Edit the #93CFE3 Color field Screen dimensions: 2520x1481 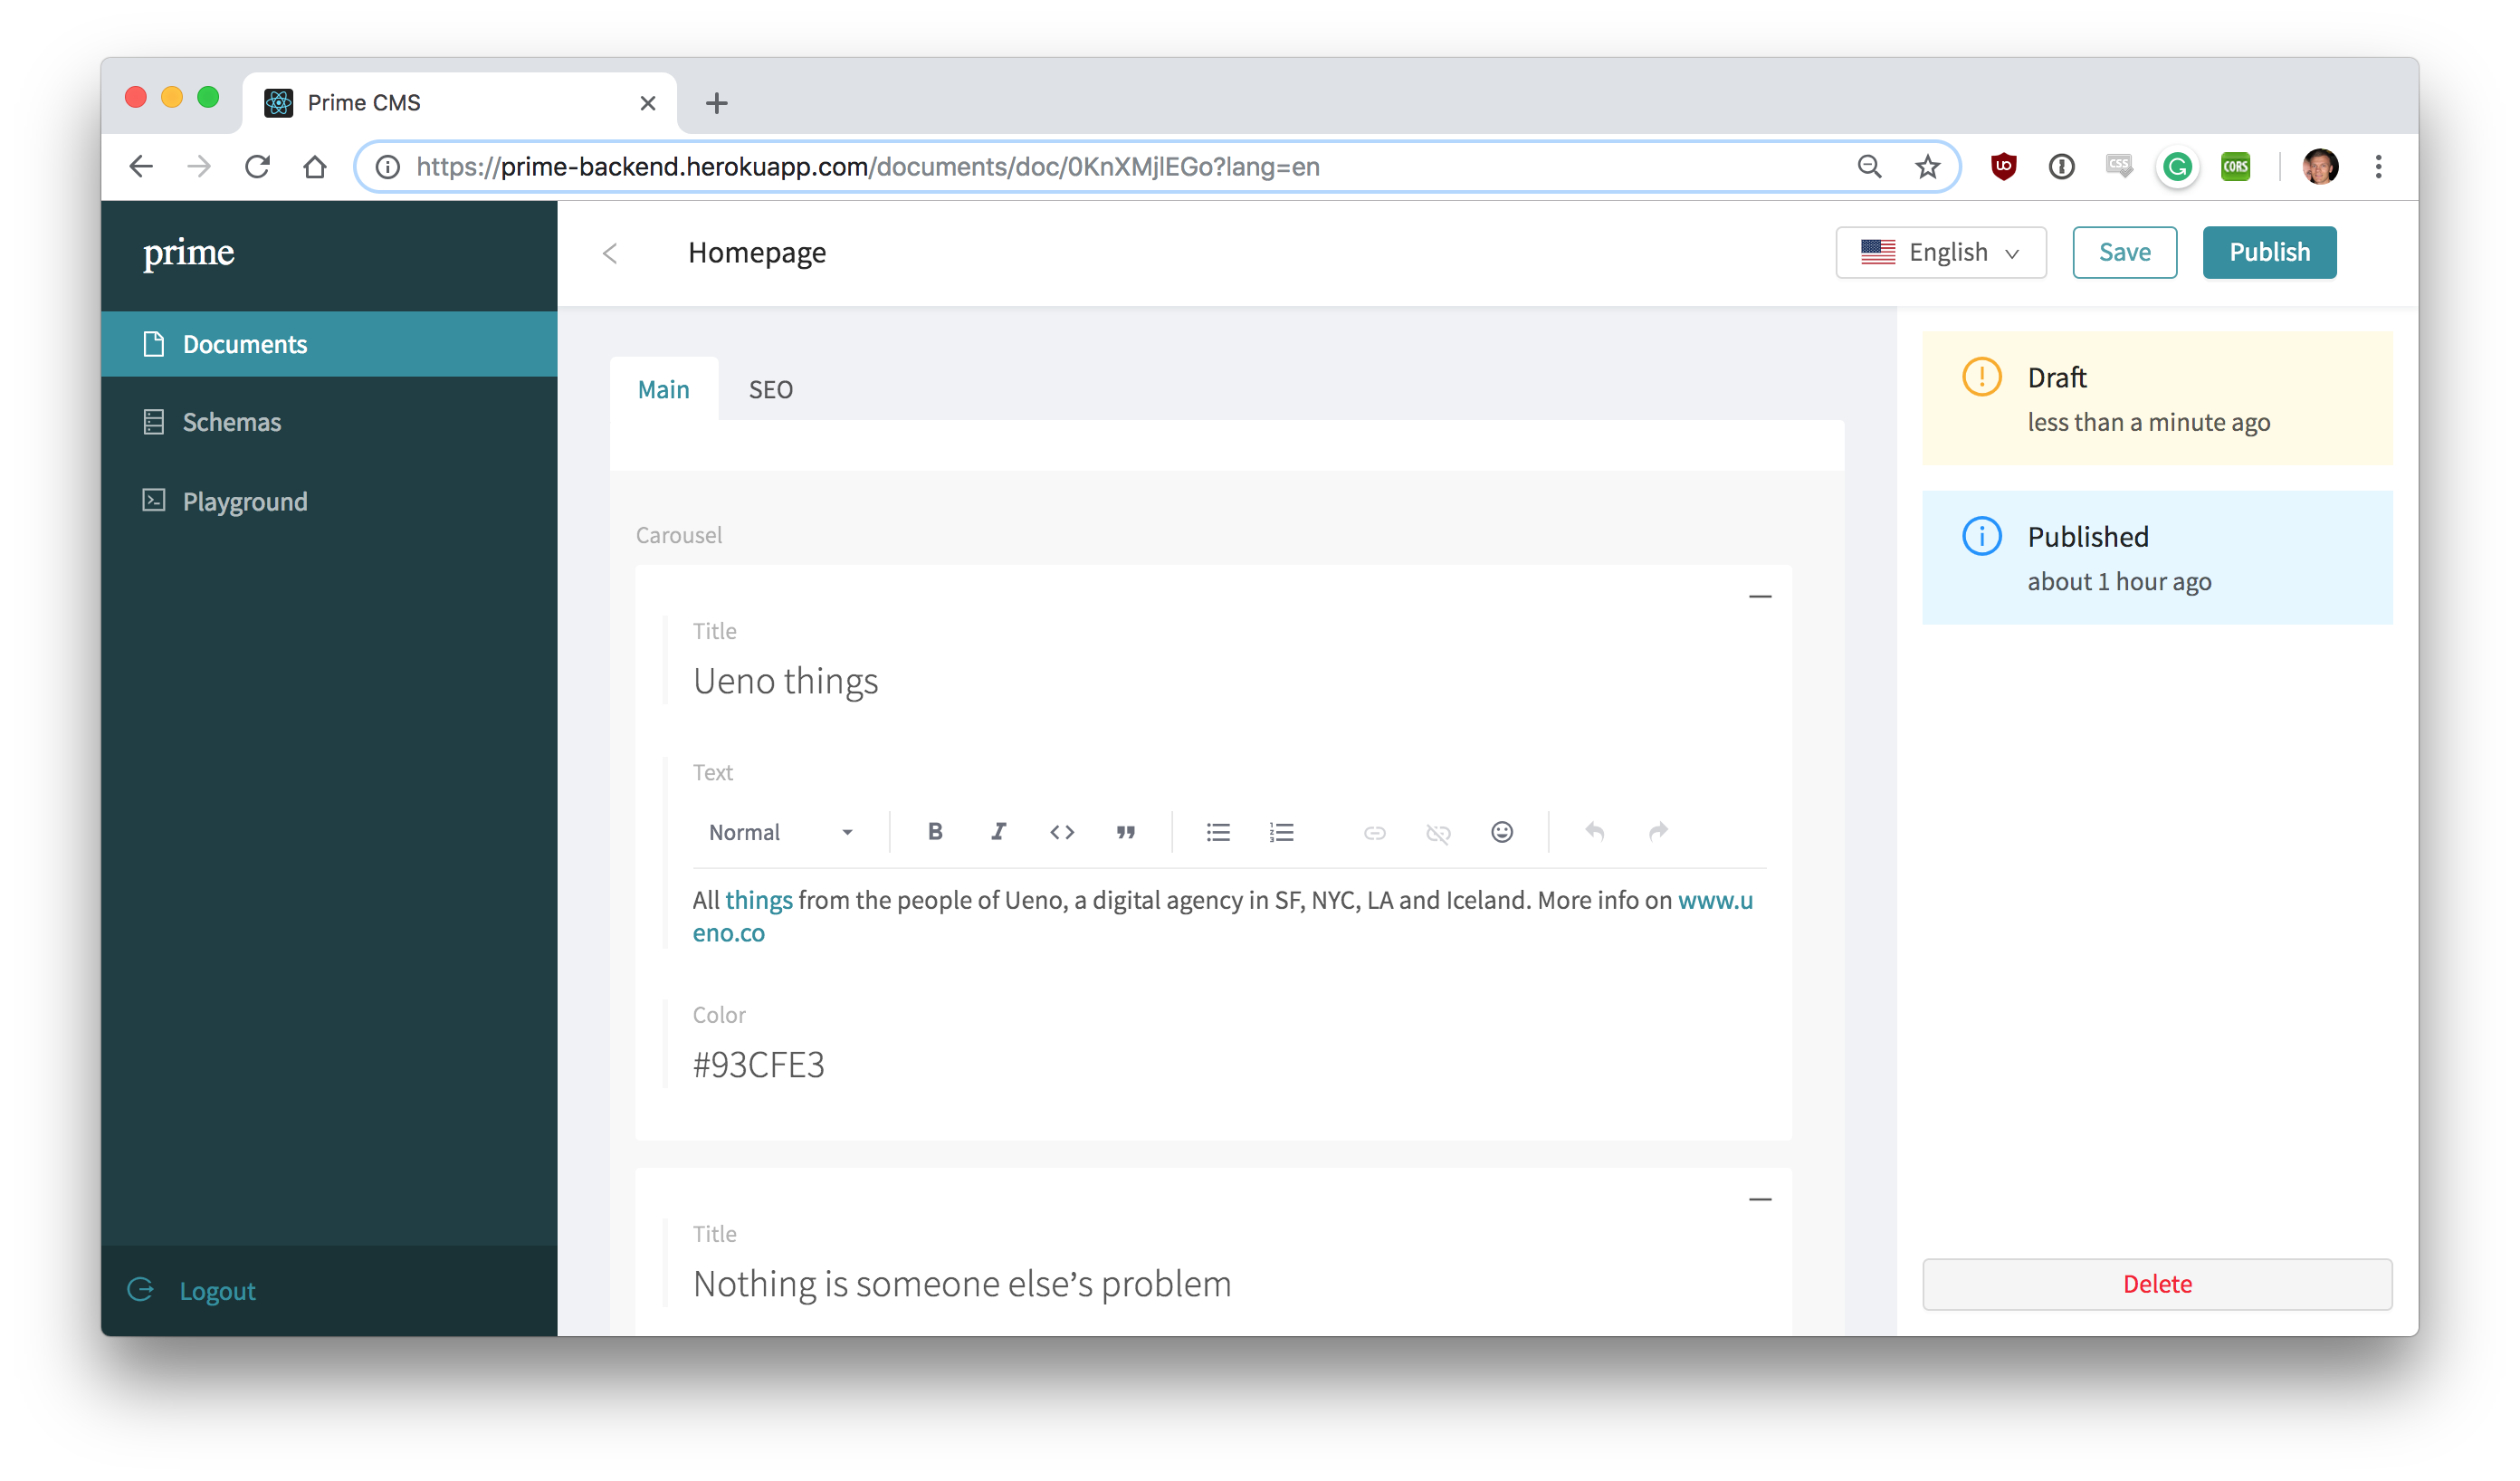click(x=758, y=1064)
